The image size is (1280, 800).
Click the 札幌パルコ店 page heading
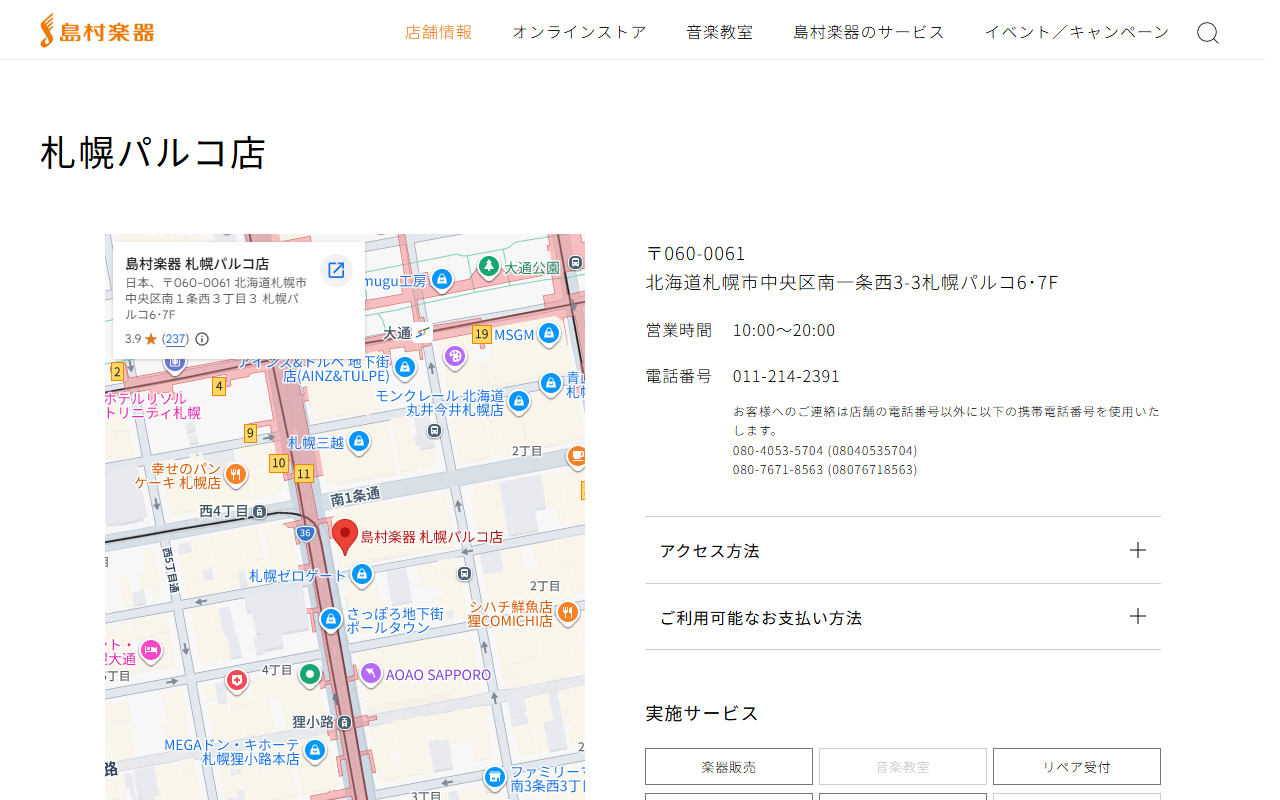(153, 153)
